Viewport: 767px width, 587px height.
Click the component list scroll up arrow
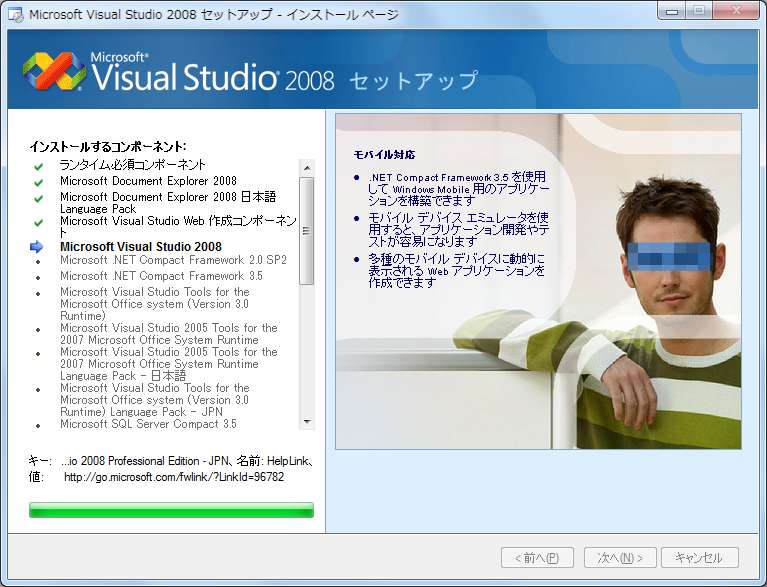[x=307, y=168]
